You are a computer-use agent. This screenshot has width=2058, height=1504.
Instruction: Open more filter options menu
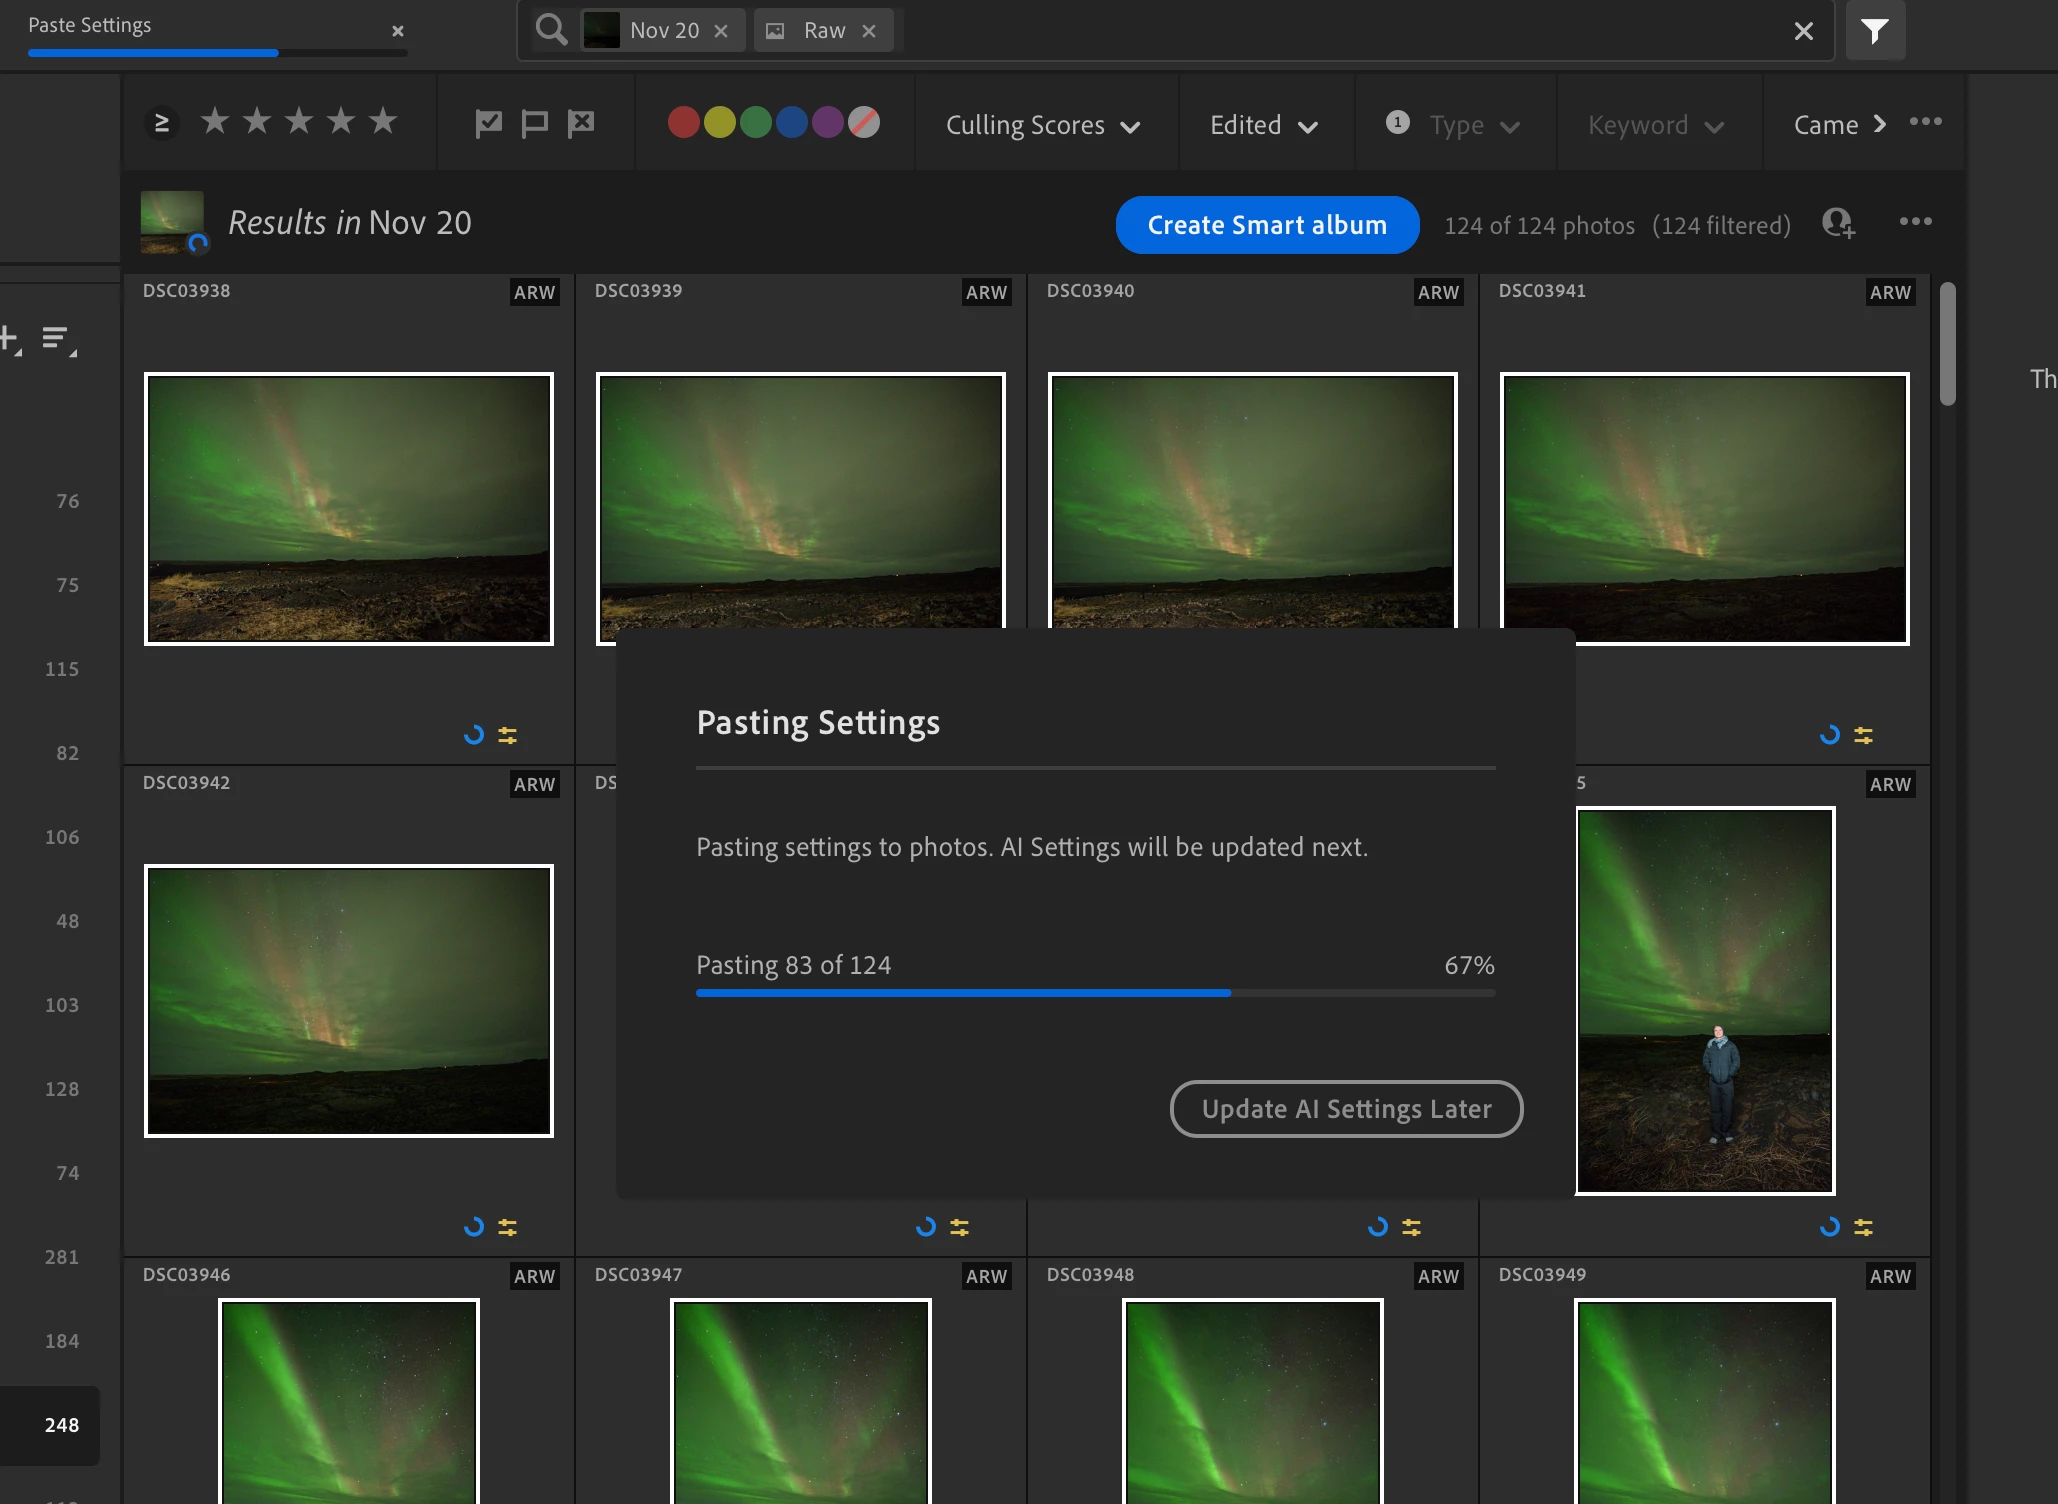click(1926, 122)
